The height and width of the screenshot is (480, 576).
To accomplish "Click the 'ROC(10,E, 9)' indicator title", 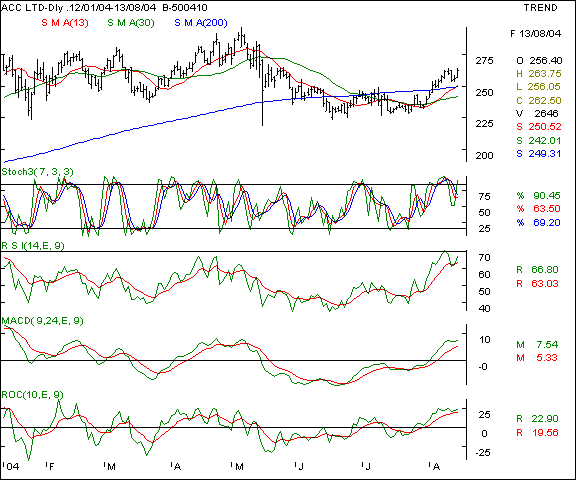I will coord(32,394).
